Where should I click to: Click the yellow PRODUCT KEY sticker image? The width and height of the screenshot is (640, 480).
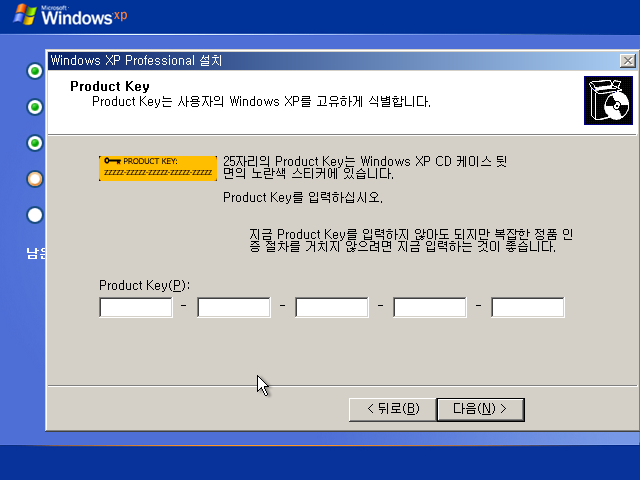(158, 168)
